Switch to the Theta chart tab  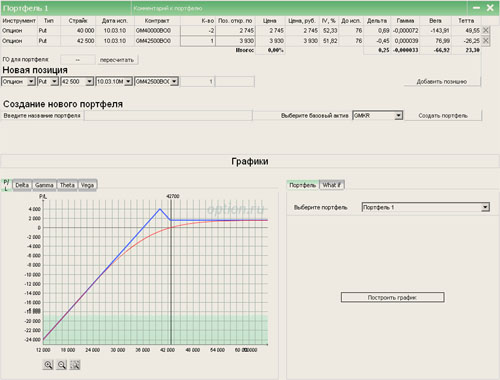click(x=67, y=185)
